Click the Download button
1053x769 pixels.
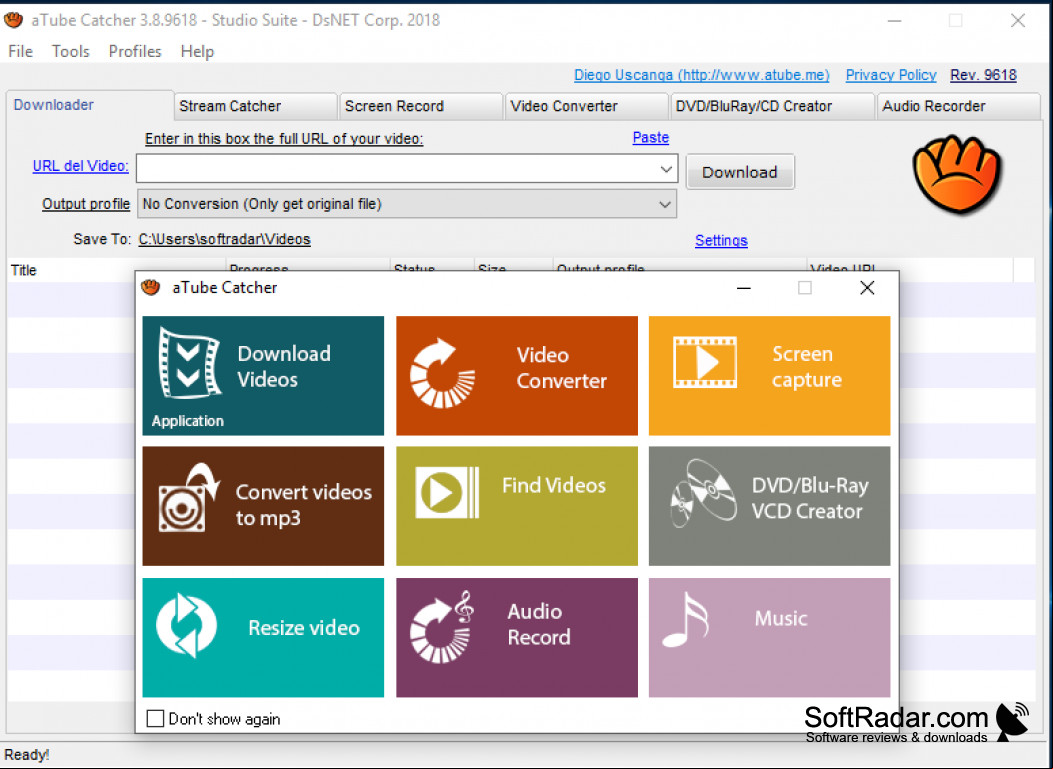tap(740, 172)
